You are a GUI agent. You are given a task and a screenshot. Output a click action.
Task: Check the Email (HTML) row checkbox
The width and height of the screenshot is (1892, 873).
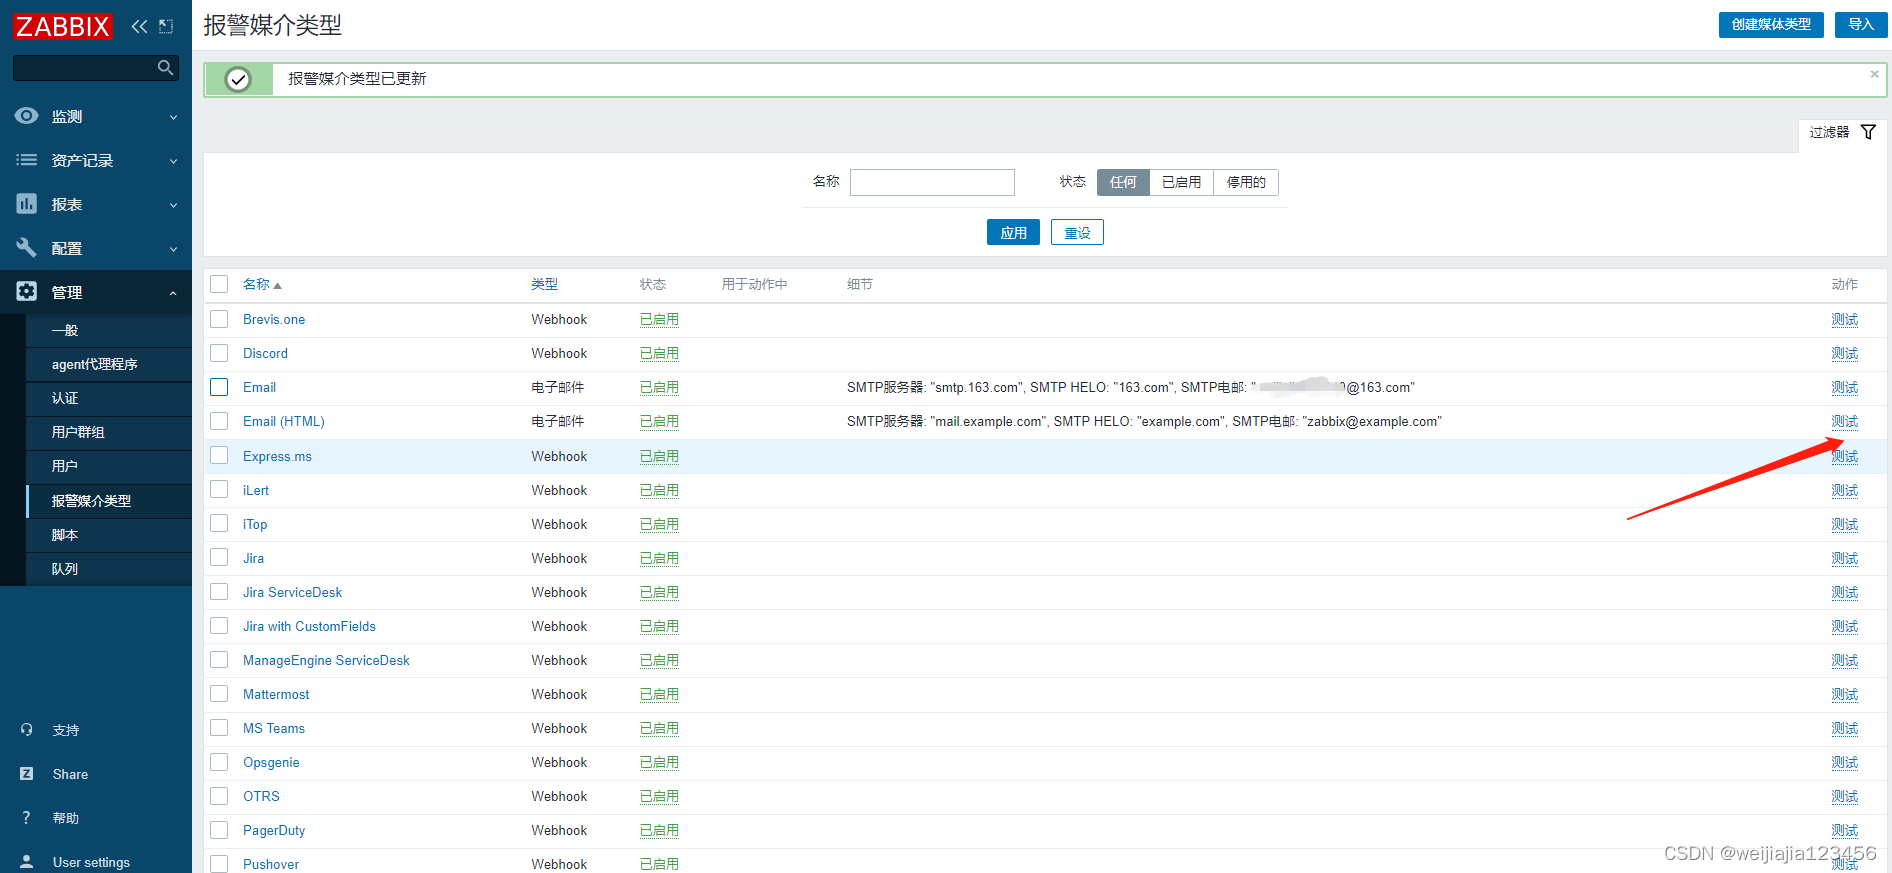pos(219,421)
